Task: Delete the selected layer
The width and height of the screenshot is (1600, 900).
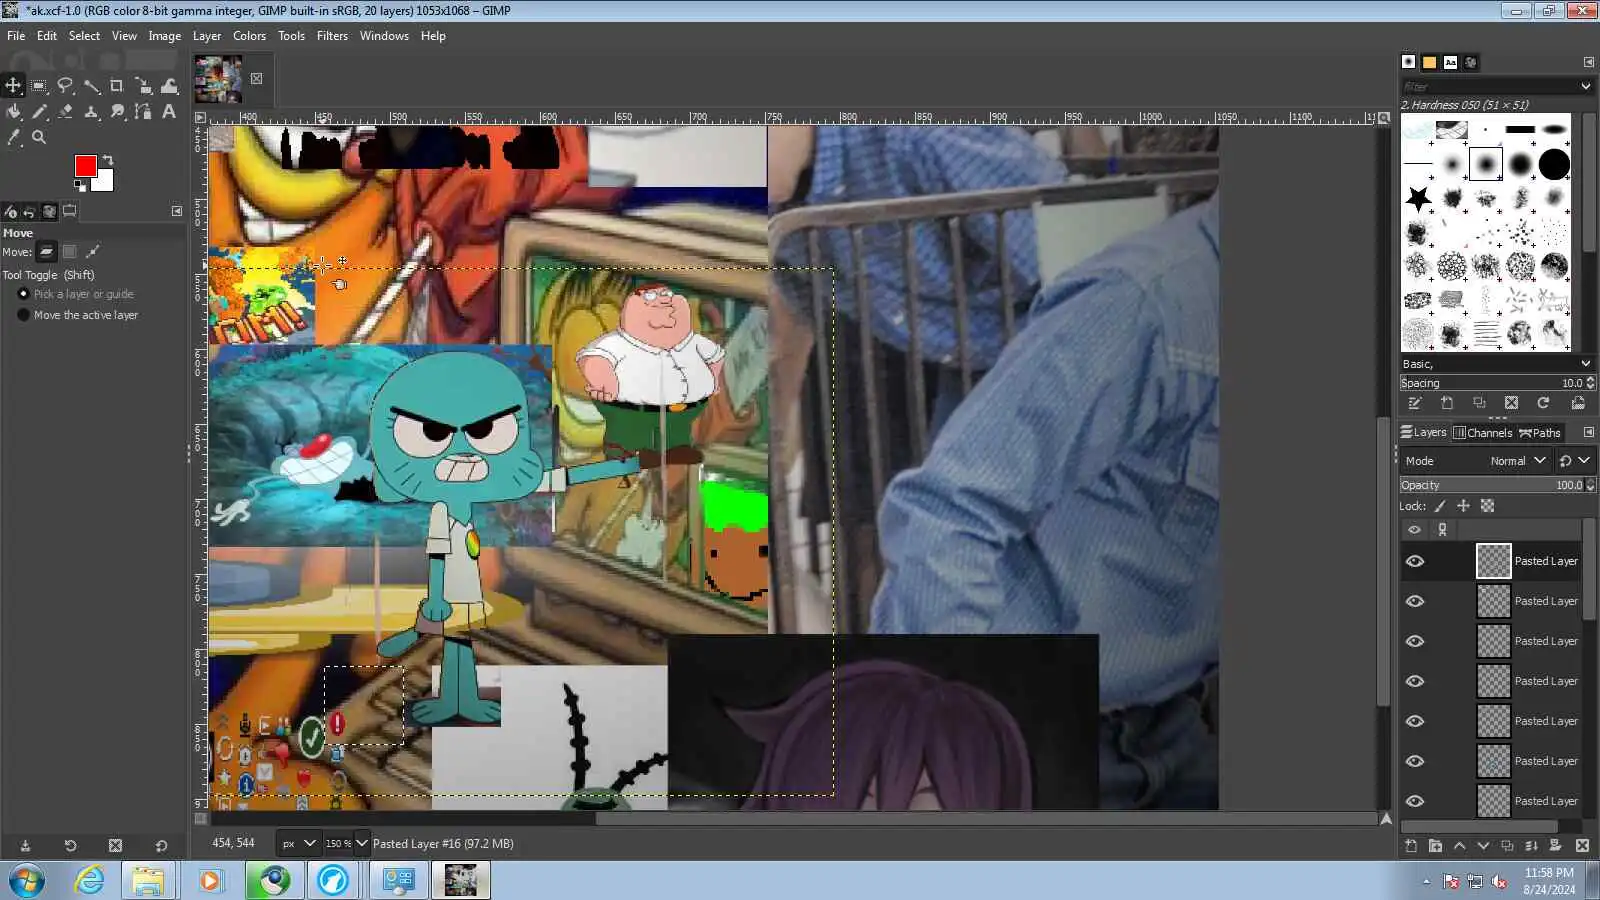Action: pyautogui.click(x=1582, y=846)
